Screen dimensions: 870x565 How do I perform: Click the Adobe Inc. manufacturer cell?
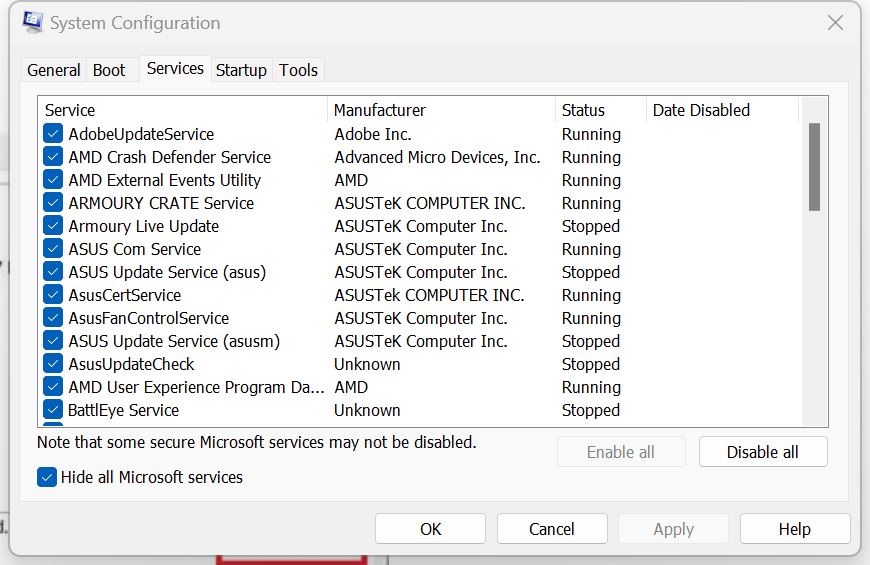pyautogui.click(x=372, y=134)
